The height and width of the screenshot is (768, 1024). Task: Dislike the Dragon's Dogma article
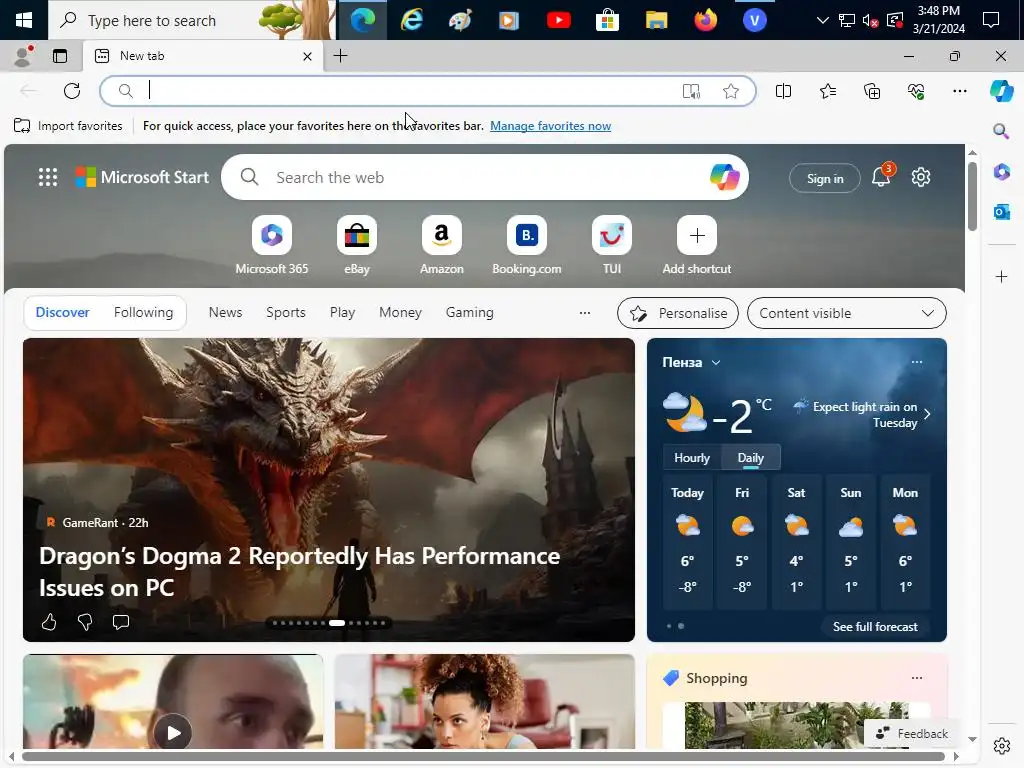[84, 622]
